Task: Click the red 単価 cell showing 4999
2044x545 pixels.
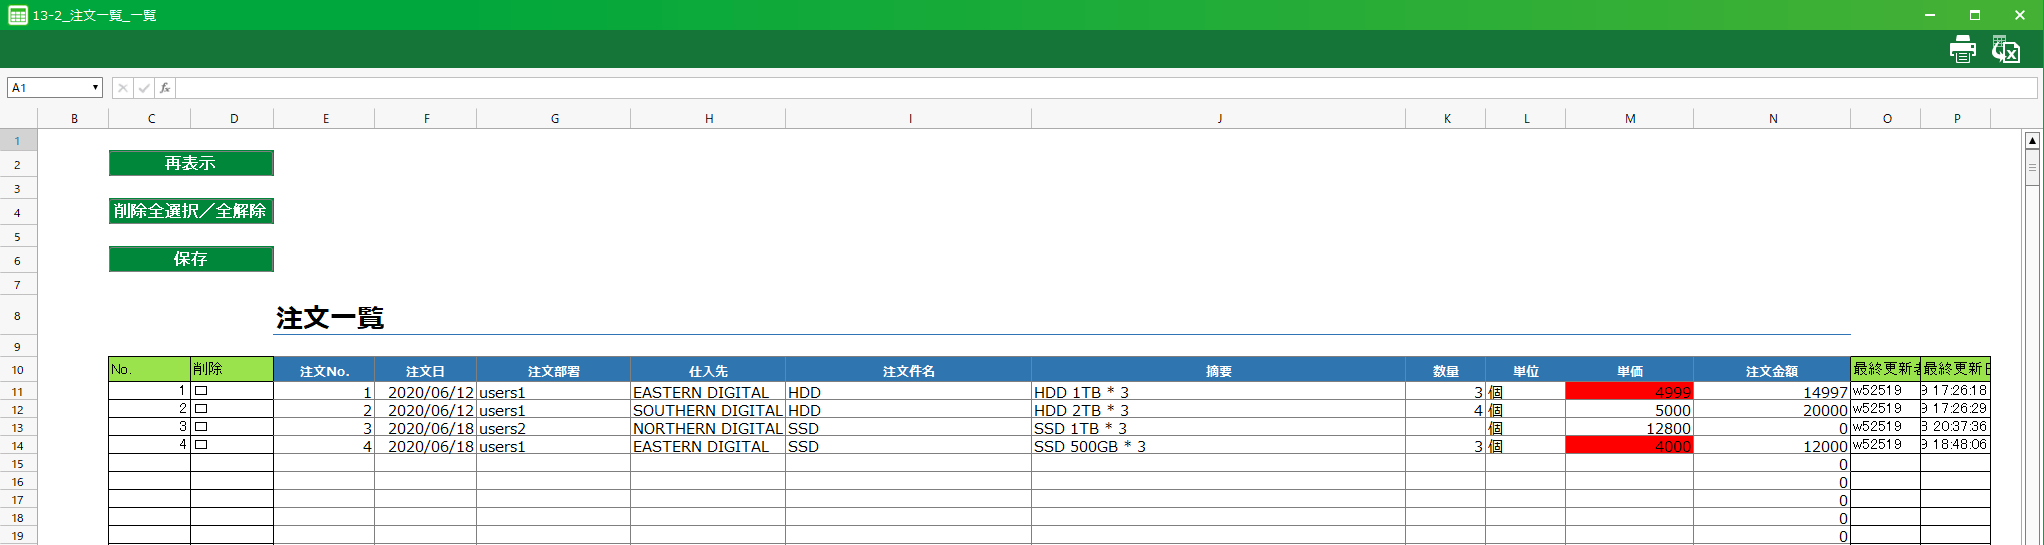Action: pos(1629,392)
